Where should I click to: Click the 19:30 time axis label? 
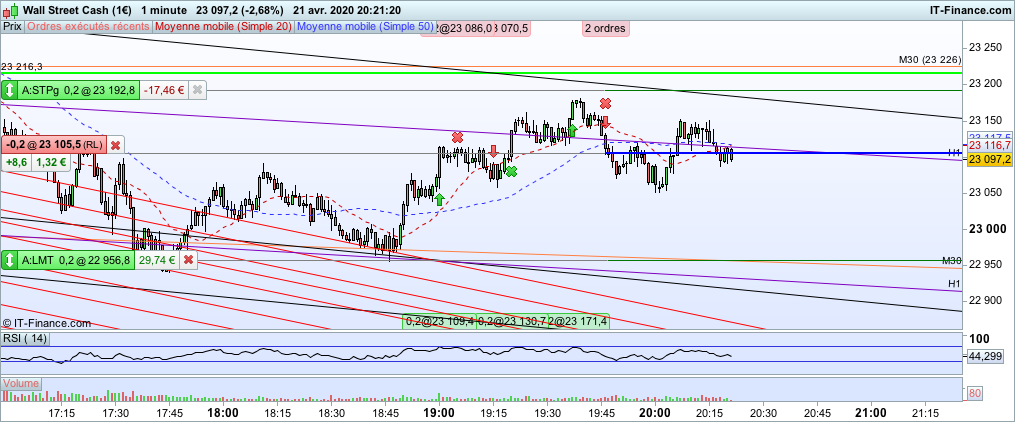click(x=547, y=412)
